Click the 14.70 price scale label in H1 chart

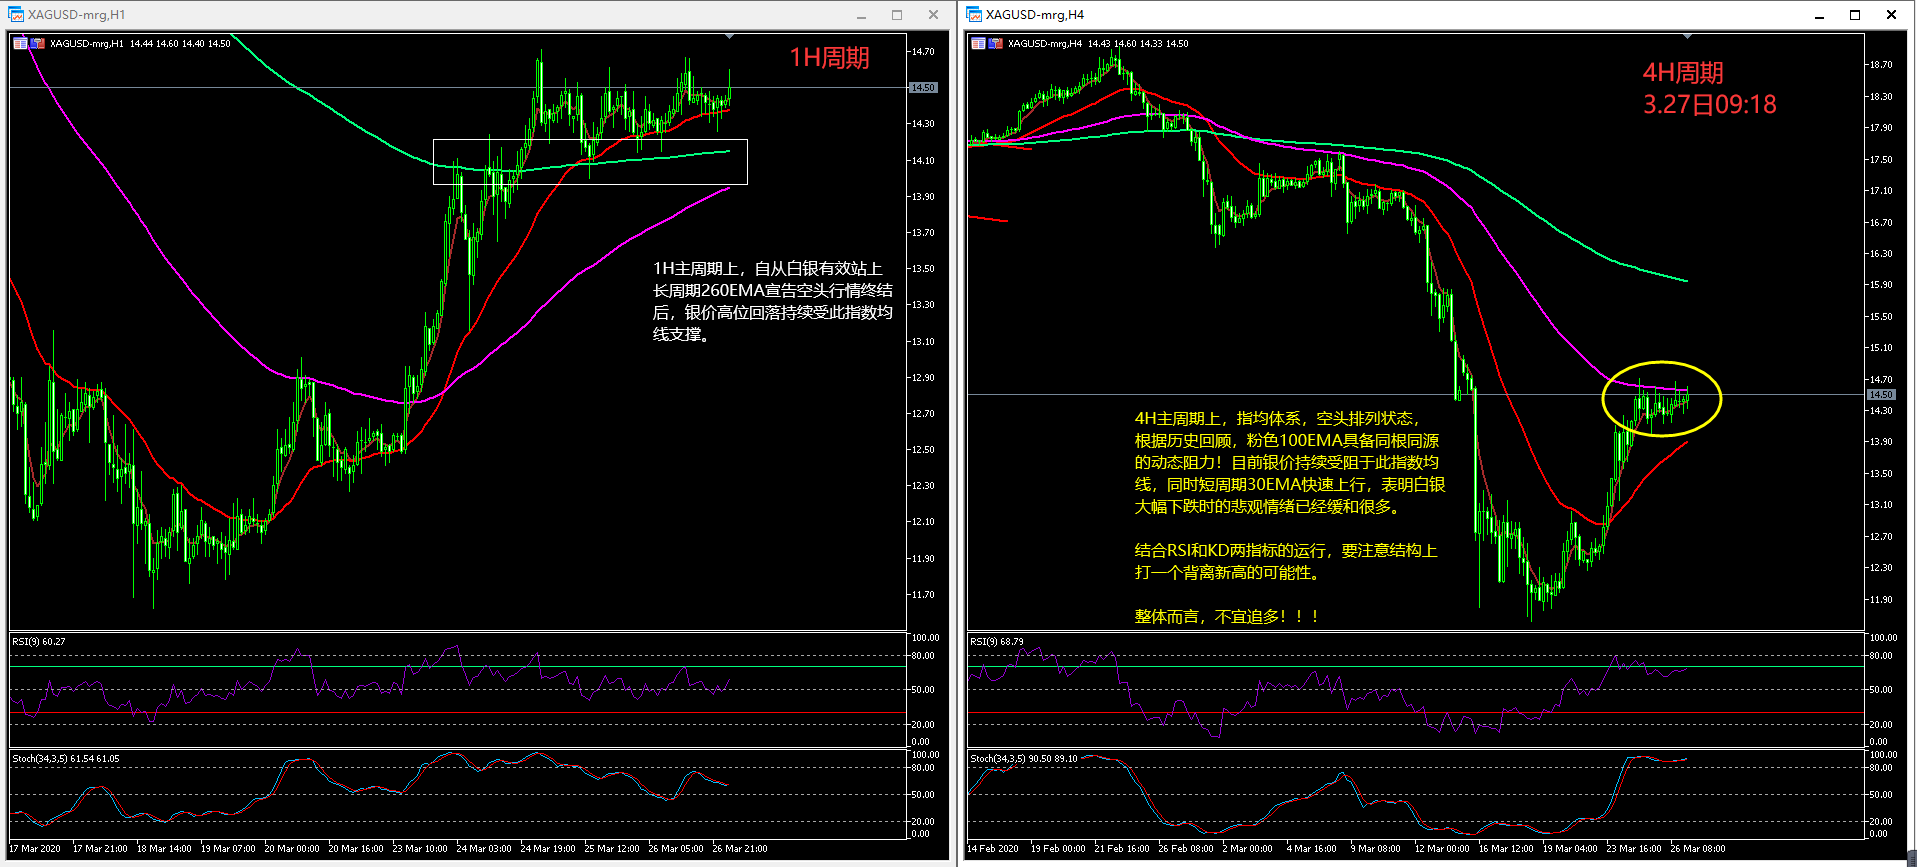pyautogui.click(x=923, y=52)
